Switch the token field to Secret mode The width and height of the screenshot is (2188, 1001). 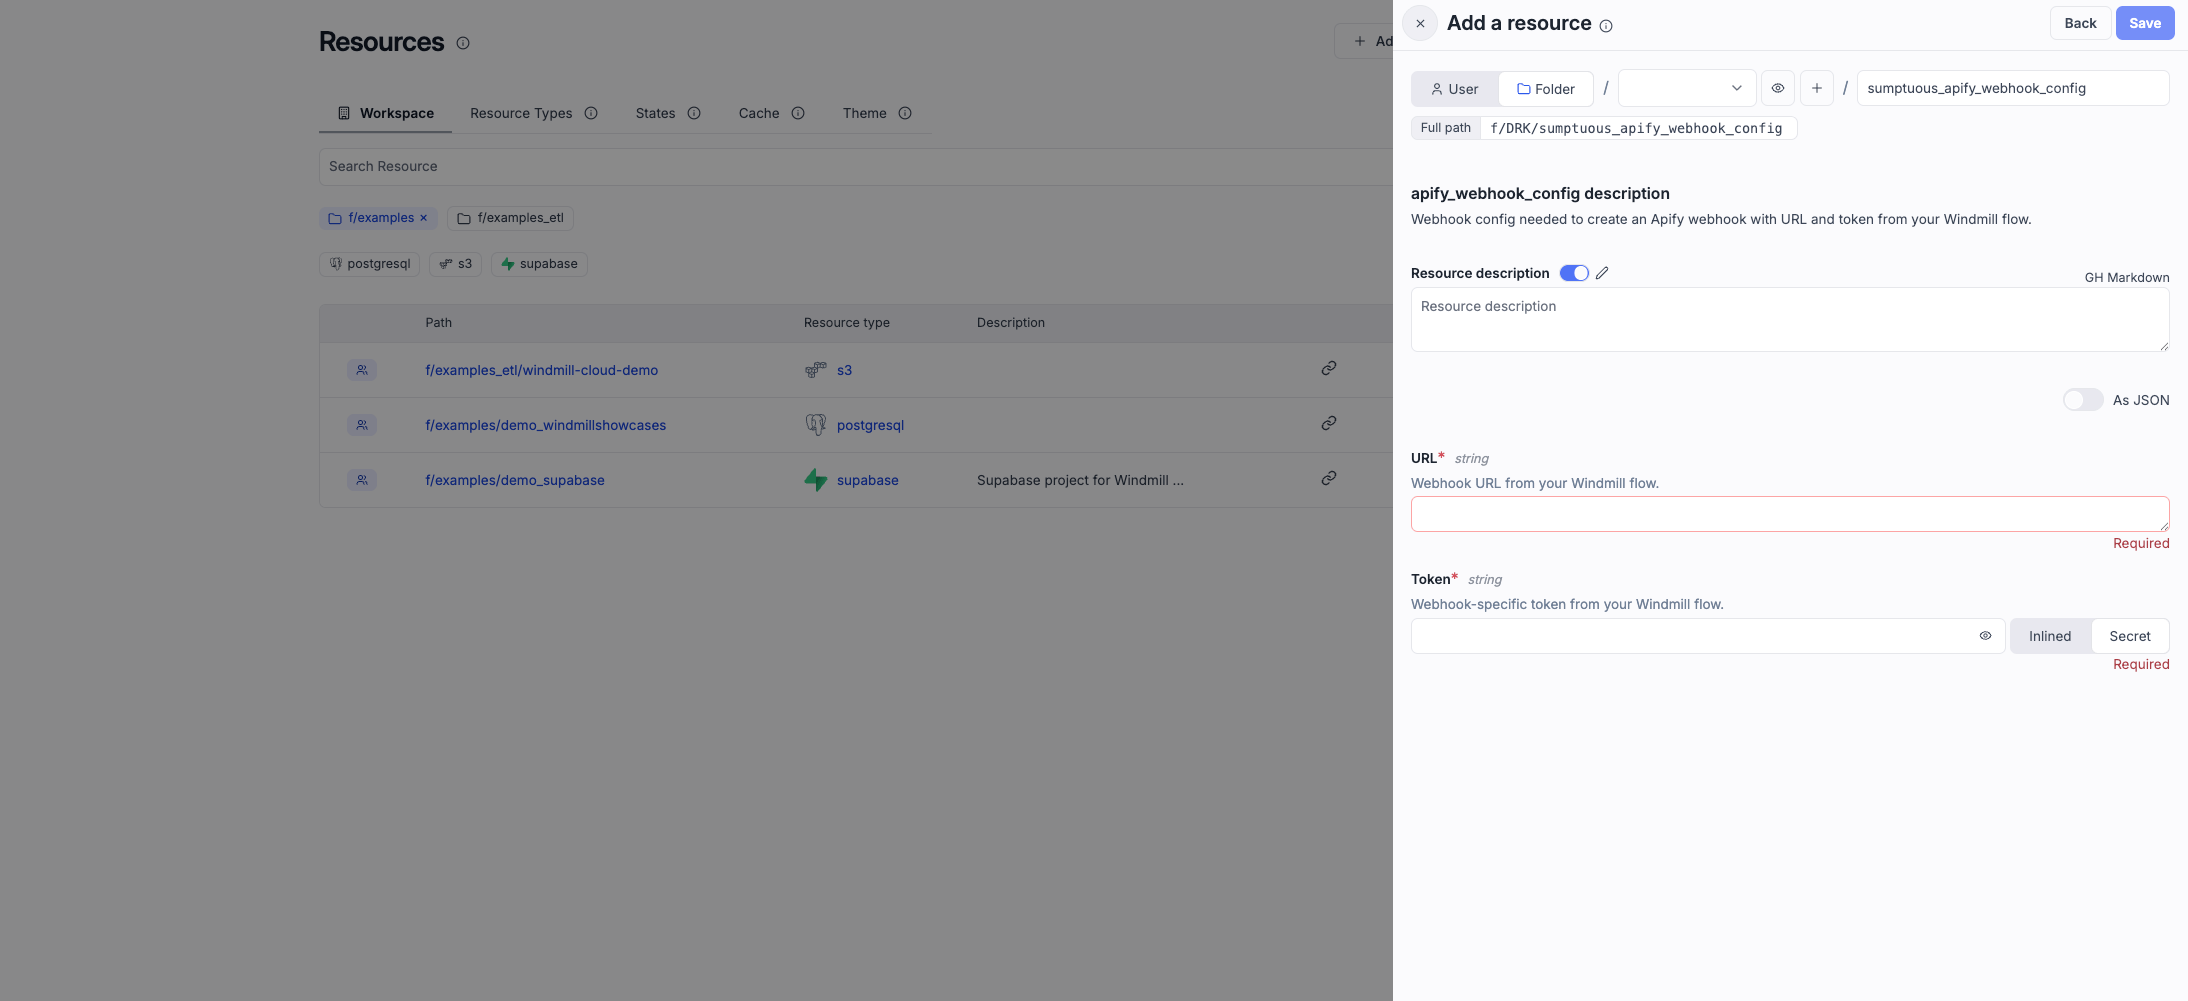point(2130,636)
